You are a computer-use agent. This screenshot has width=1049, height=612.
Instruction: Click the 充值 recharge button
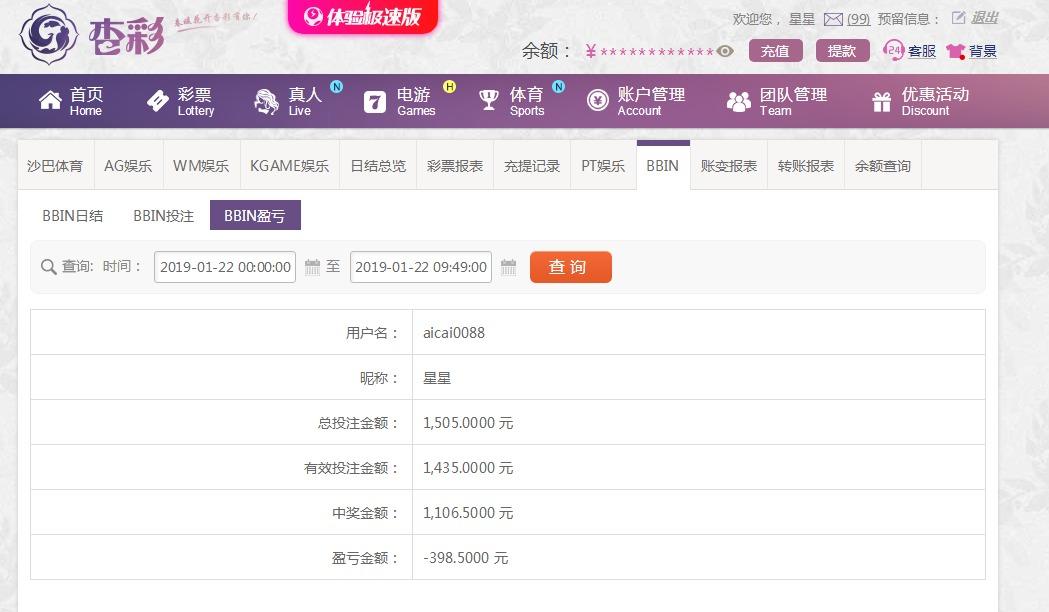pyautogui.click(x=775, y=51)
